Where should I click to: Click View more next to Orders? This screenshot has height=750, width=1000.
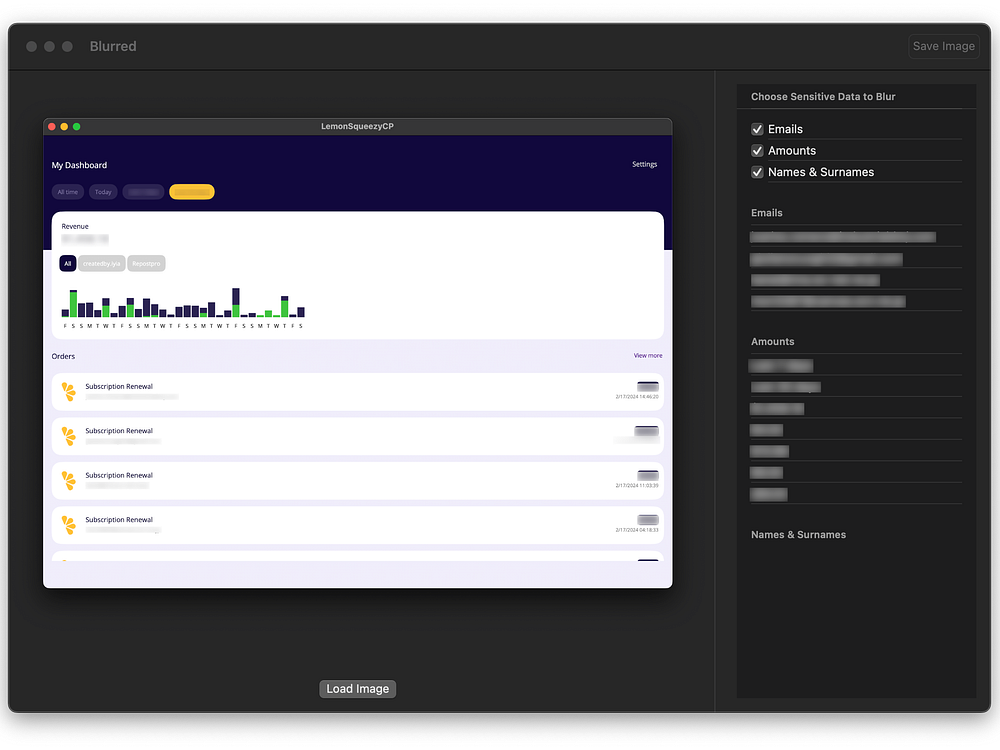pos(648,356)
